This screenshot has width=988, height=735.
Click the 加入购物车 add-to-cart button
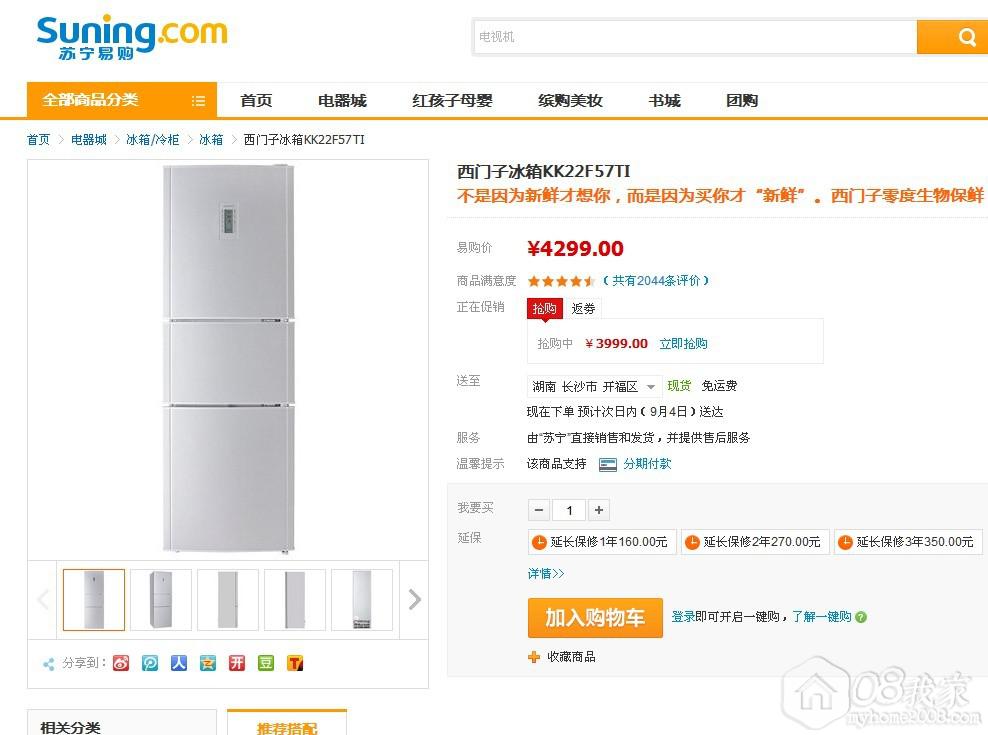tap(594, 617)
